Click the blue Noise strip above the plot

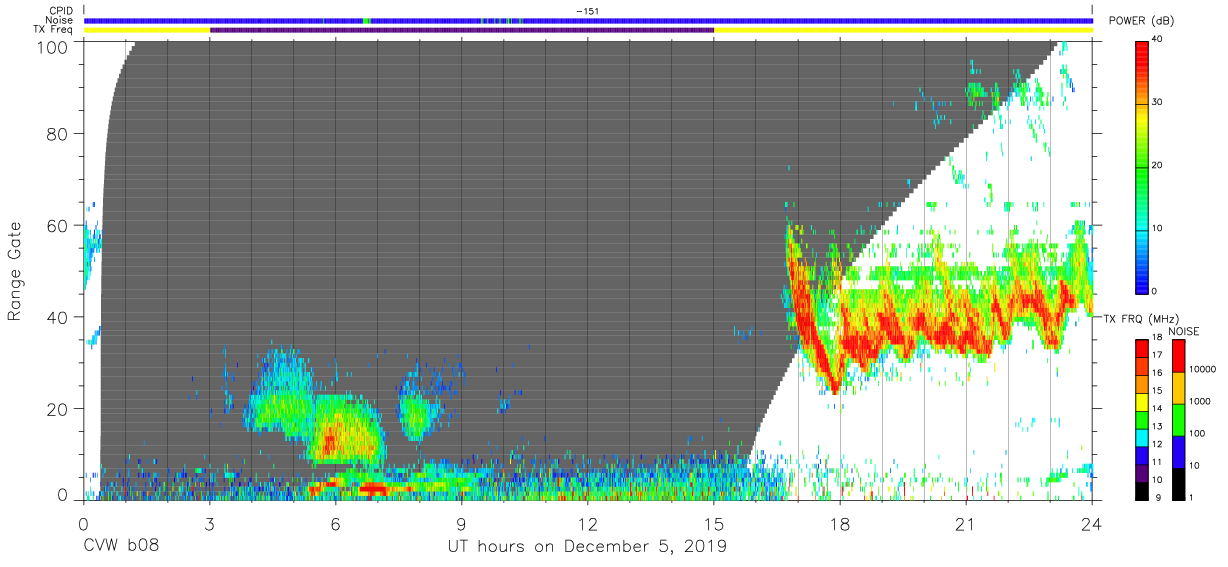click(588, 20)
